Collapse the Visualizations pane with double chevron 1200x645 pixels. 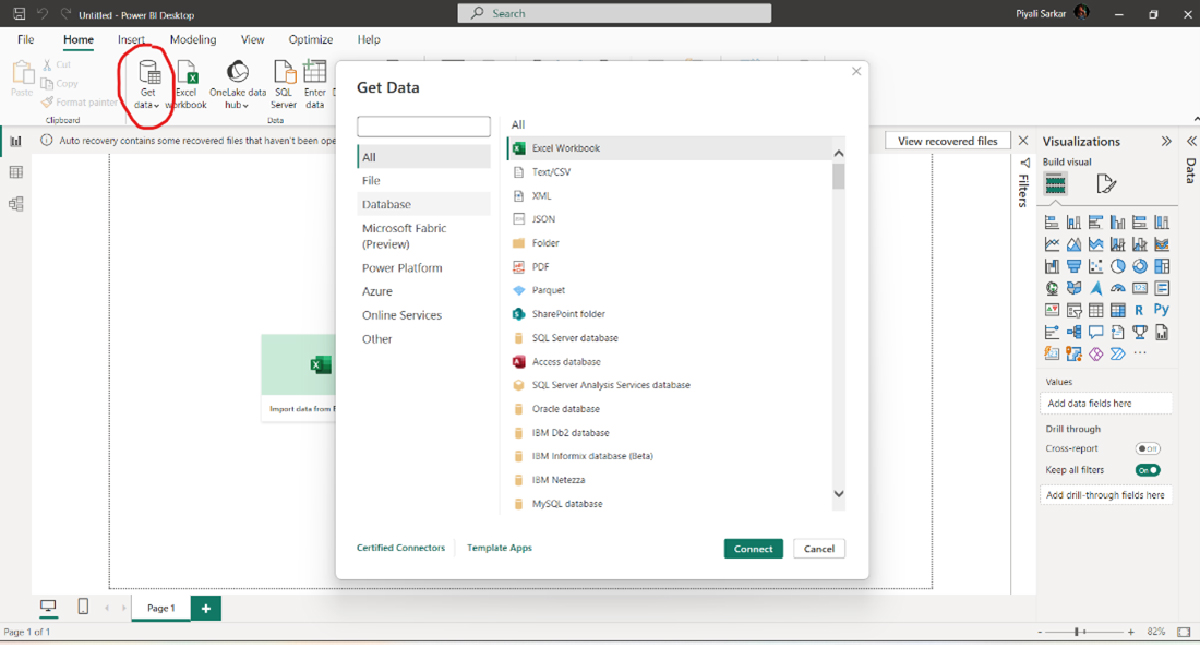pyautogui.click(x=1166, y=141)
